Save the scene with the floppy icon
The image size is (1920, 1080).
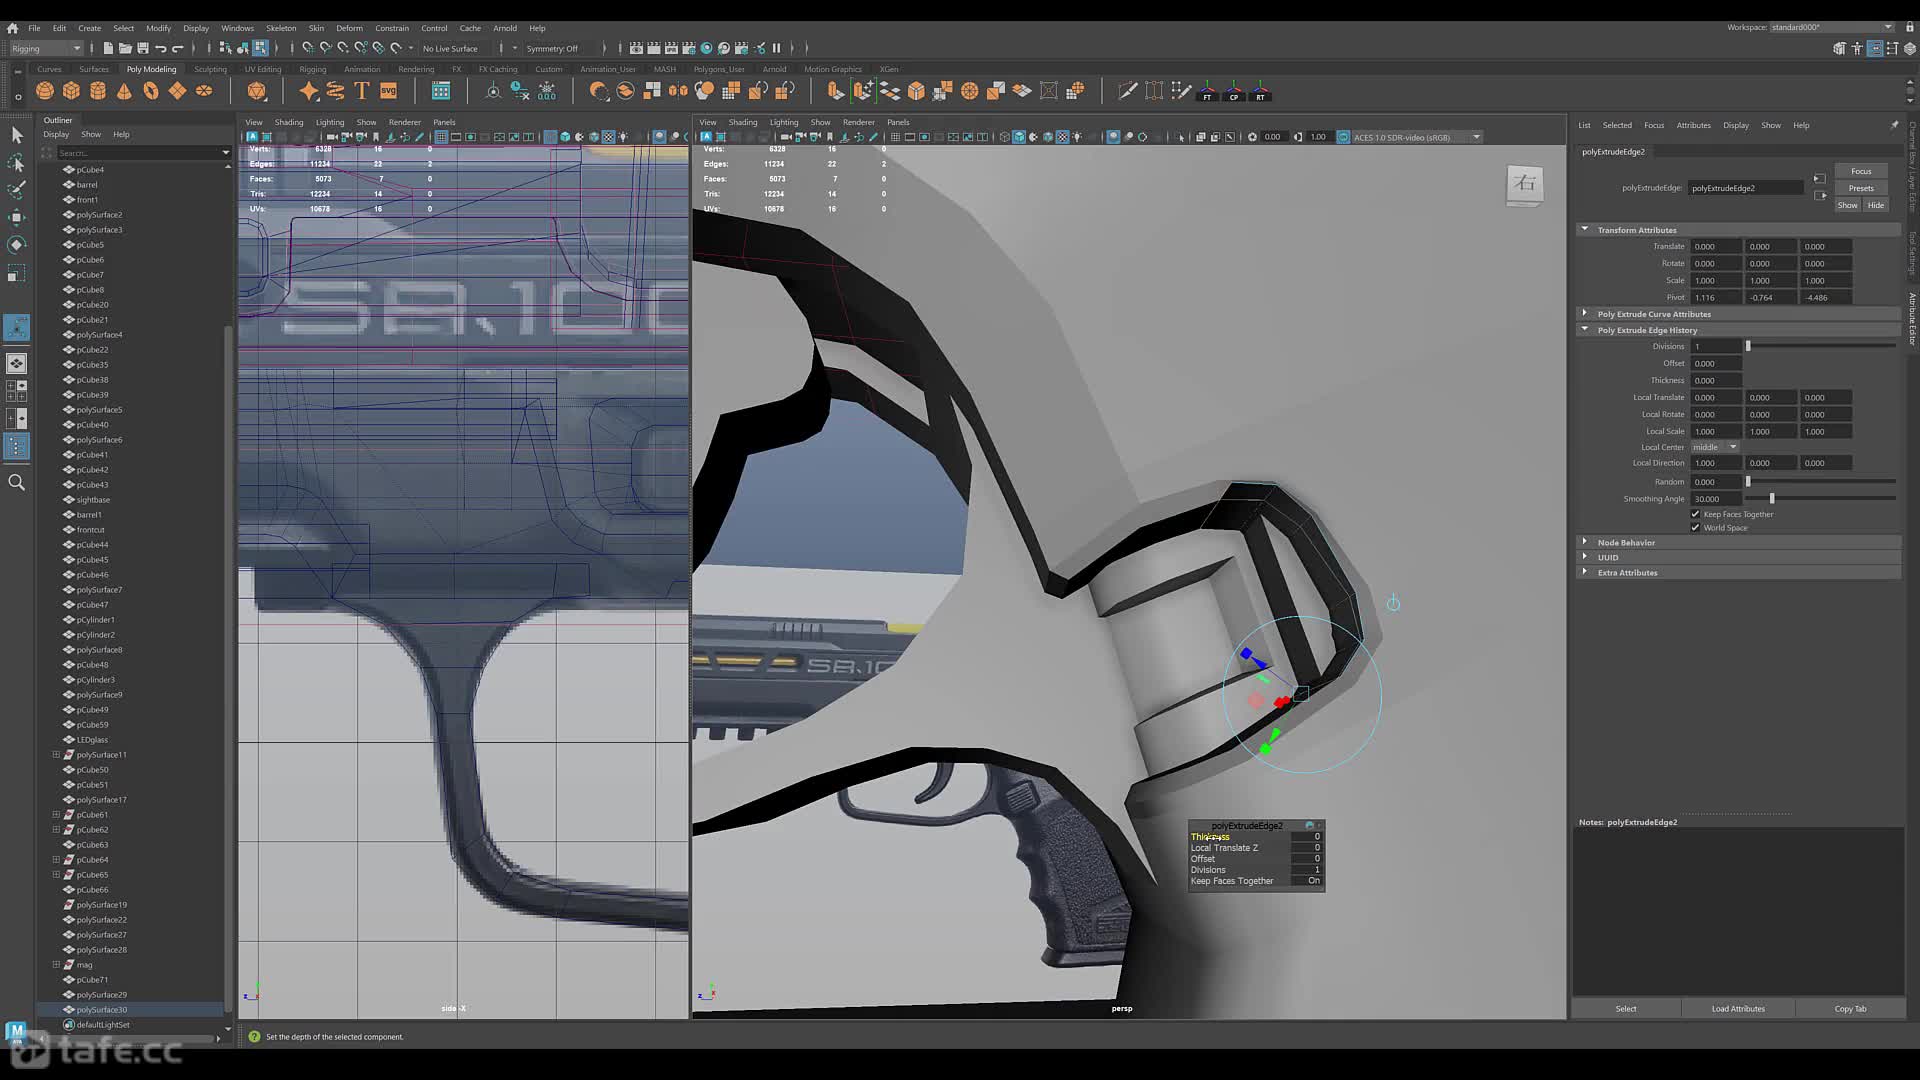tap(143, 48)
